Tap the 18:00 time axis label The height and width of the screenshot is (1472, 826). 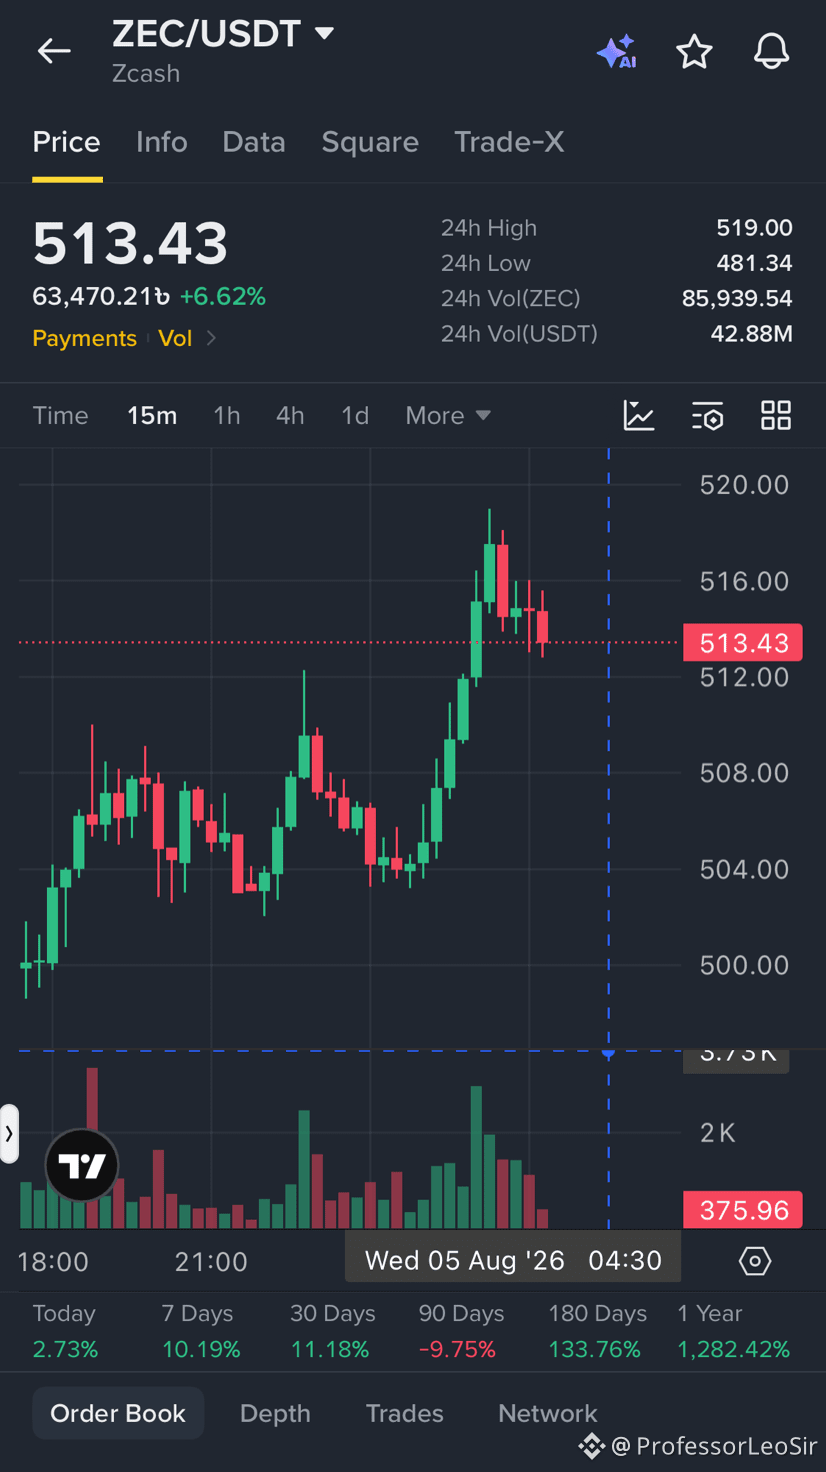tap(53, 1262)
